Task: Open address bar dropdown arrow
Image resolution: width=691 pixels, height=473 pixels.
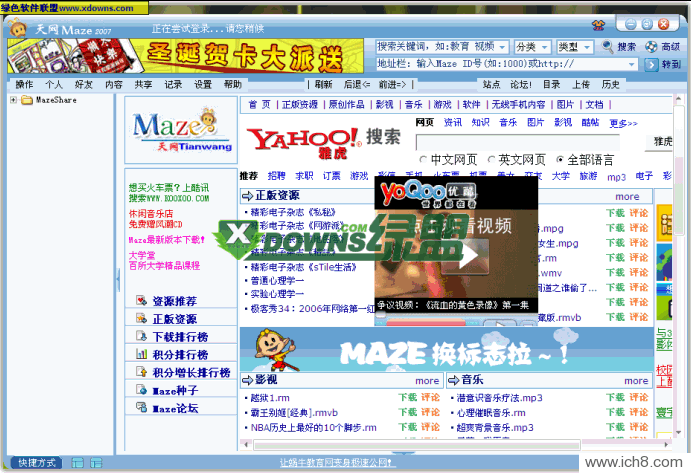Action: click(632, 64)
